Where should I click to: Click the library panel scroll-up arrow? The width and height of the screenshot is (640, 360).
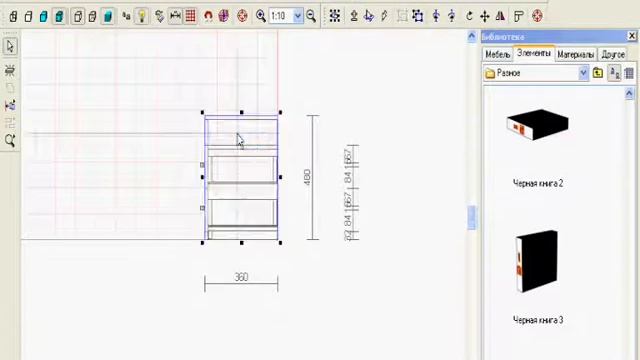click(629, 94)
